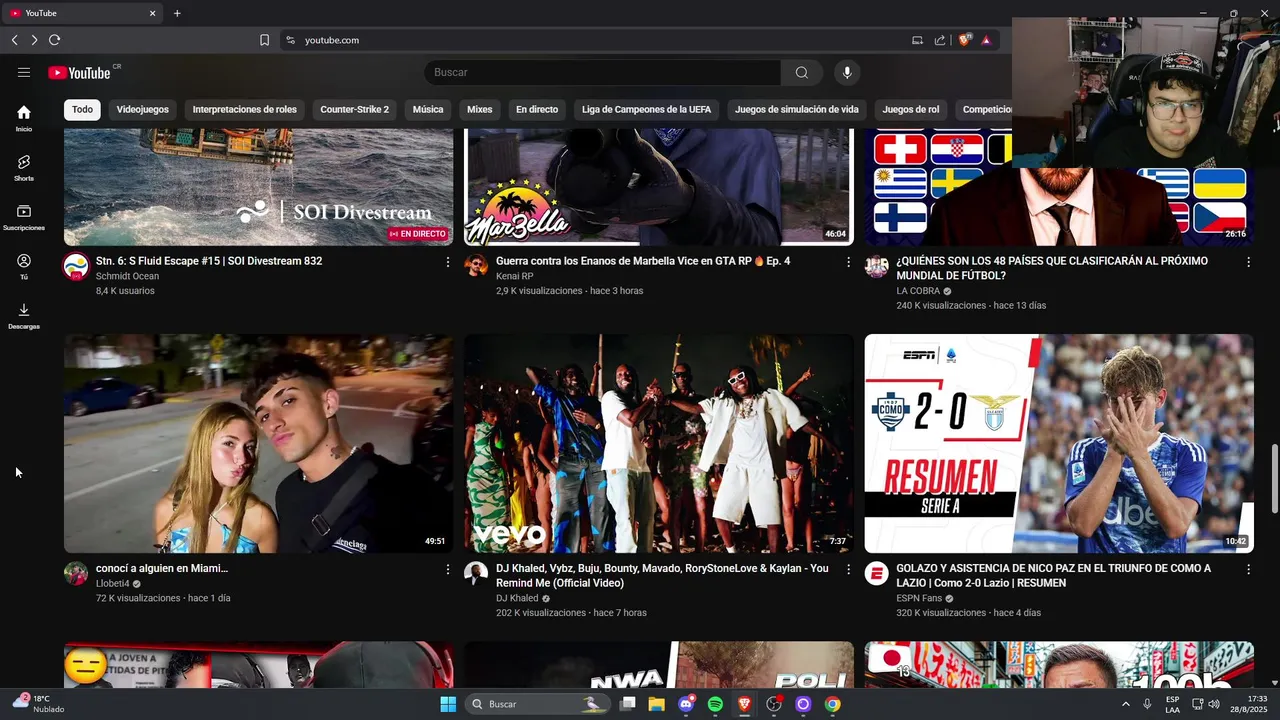Open video title Stn. 6: S Fluid Escape #15
Image resolution: width=1280 pixels, height=720 pixels.
209,261
